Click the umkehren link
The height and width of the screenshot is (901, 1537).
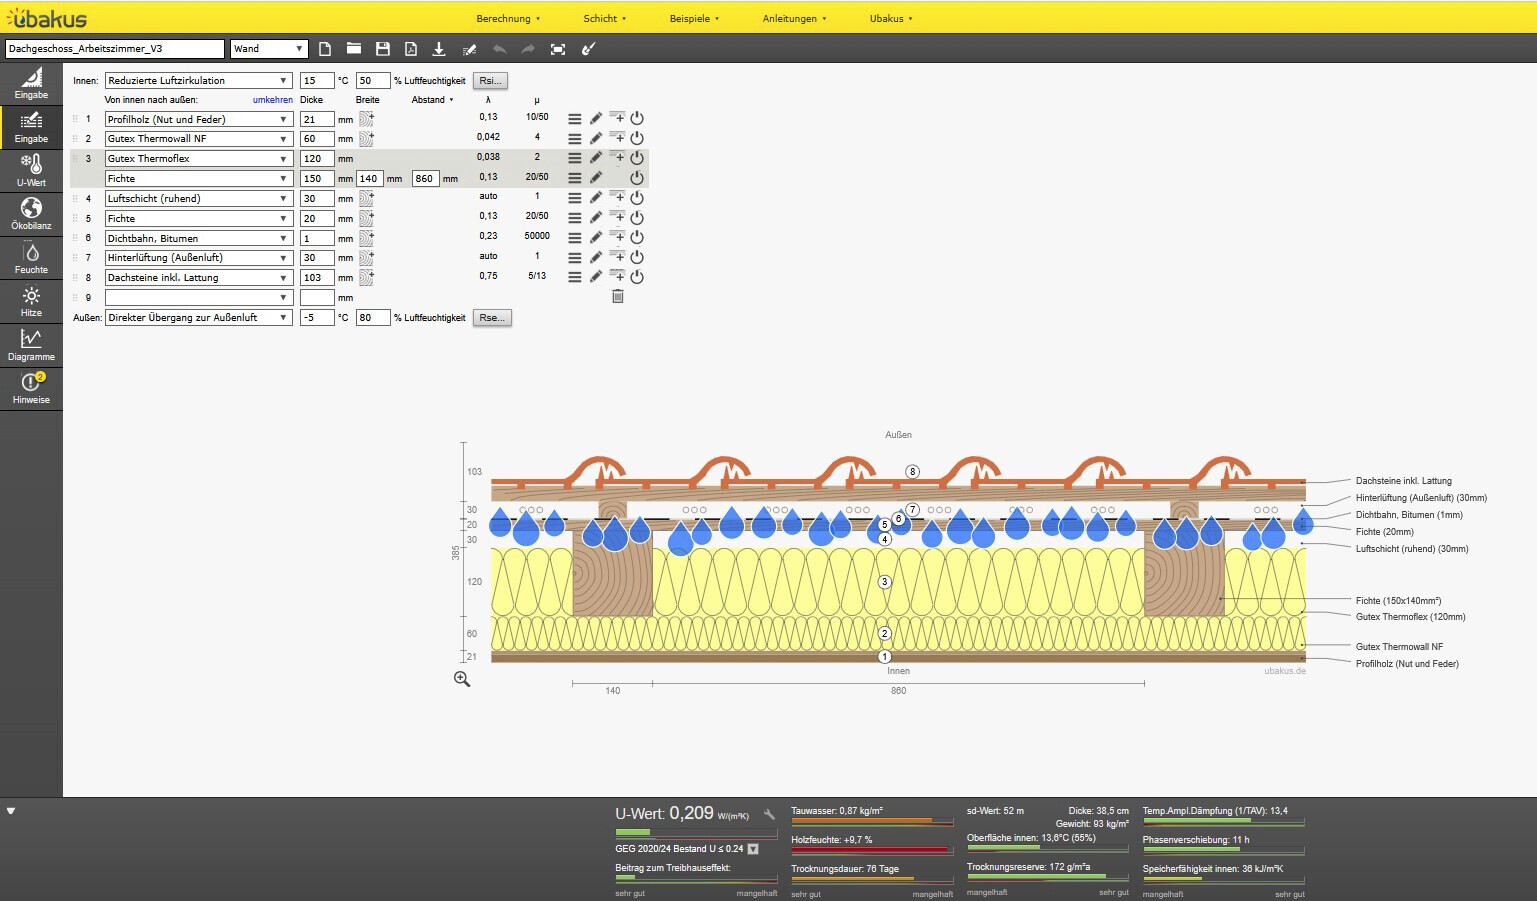point(272,100)
